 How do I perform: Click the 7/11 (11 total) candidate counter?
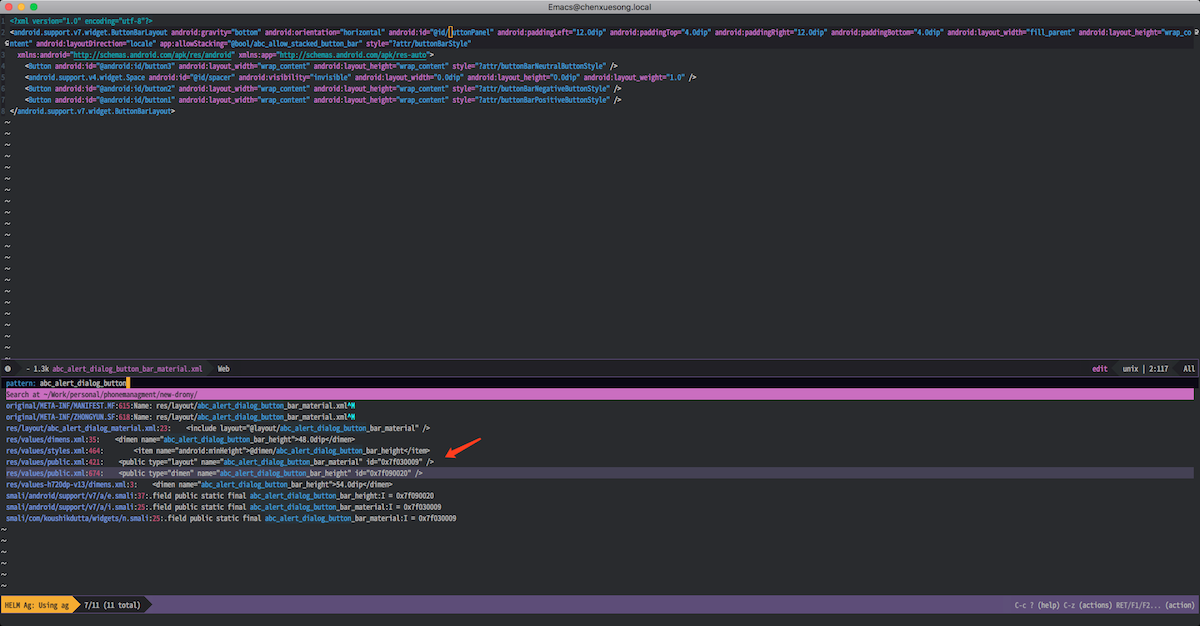click(112, 605)
